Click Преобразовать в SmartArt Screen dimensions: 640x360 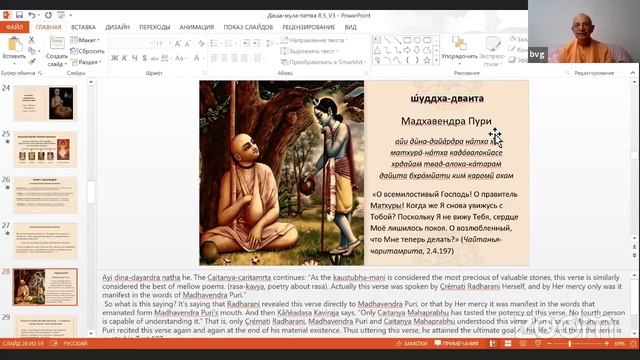(323, 62)
